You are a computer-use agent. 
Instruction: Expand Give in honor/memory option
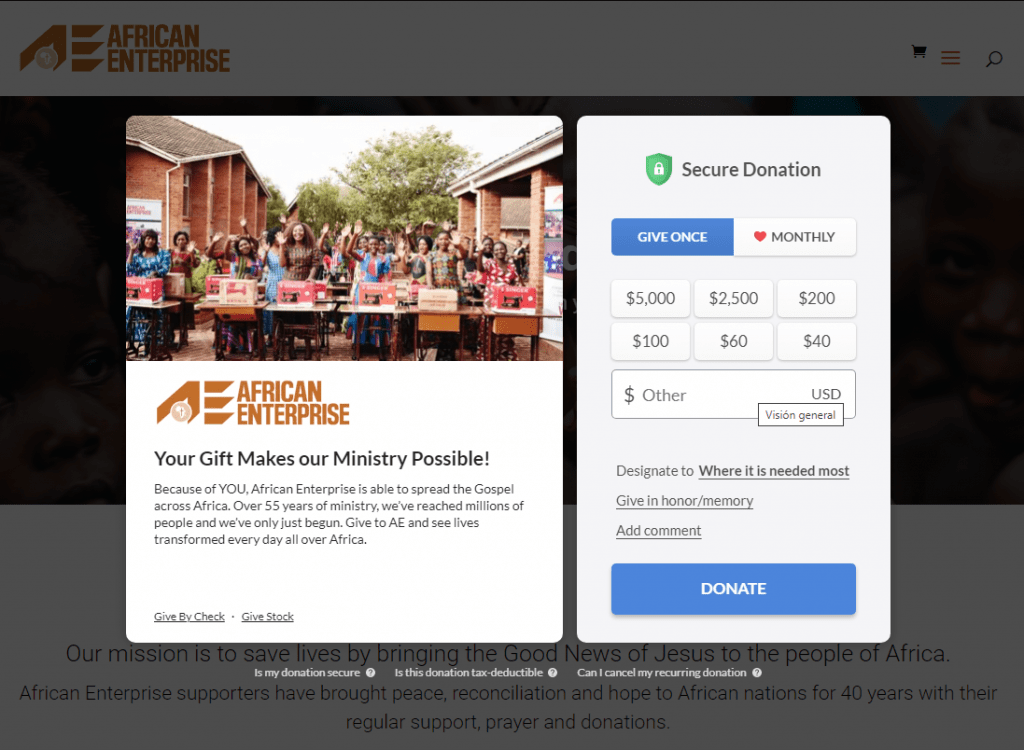pos(684,501)
